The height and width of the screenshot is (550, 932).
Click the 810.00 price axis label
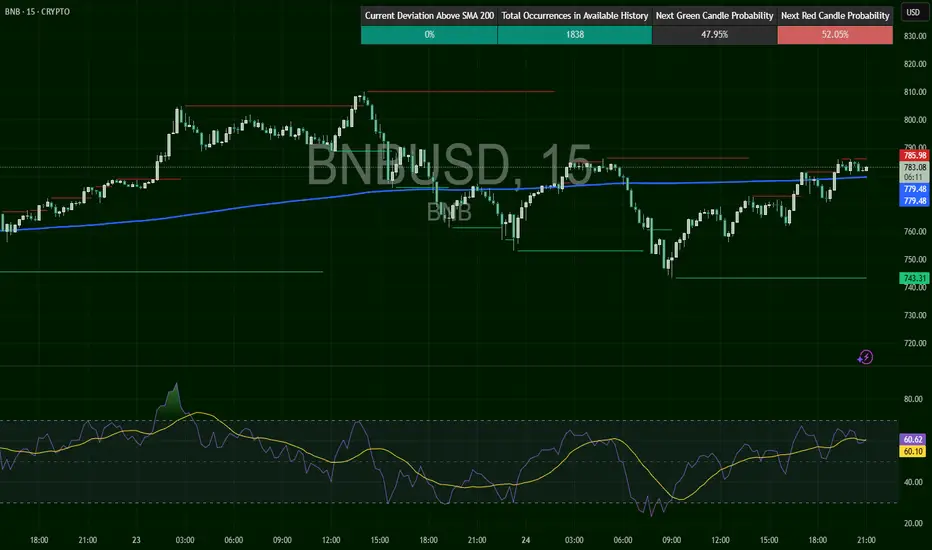pos(915,92)
